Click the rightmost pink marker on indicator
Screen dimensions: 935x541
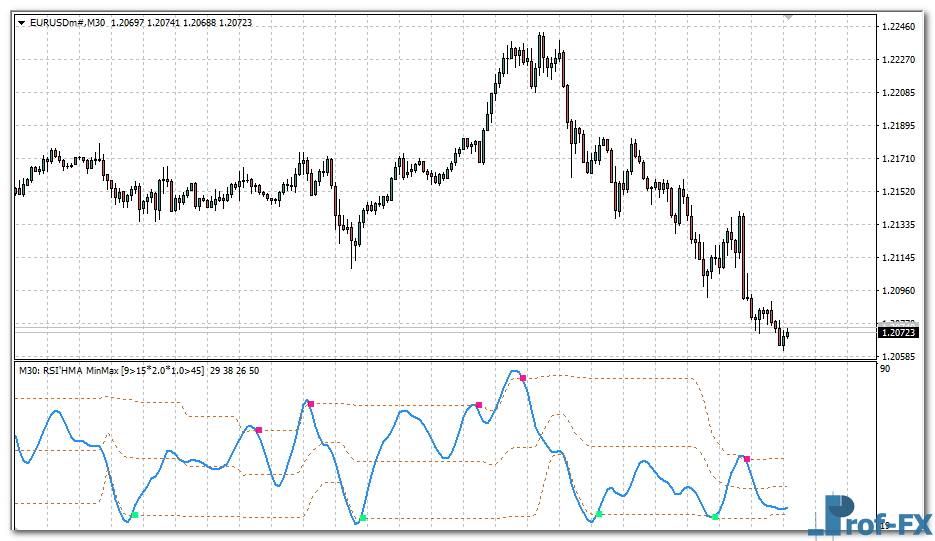746,459
